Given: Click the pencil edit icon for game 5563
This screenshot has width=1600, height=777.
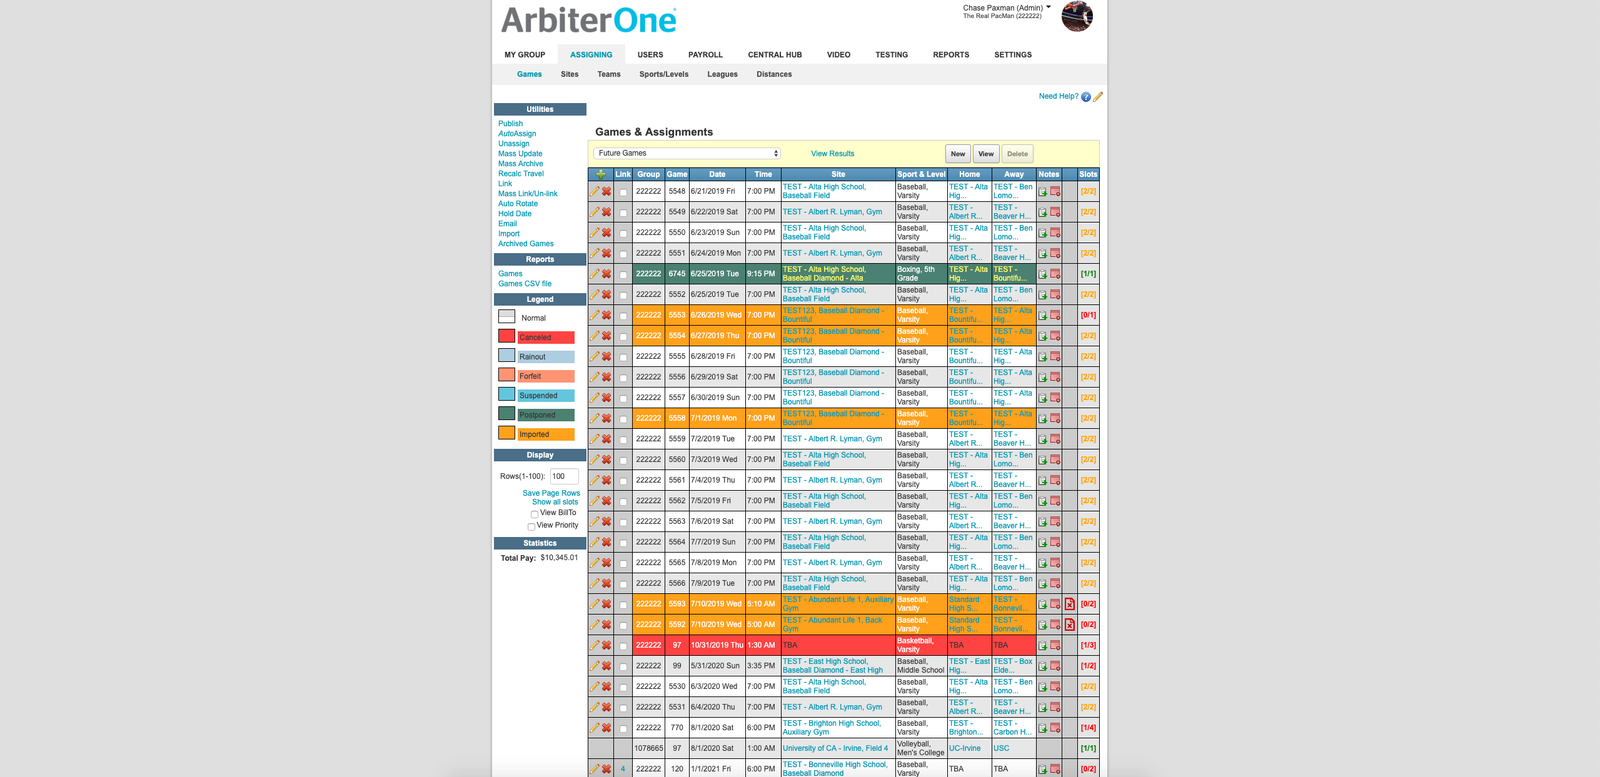Looking at the screenshot, I should coord(594,521).
